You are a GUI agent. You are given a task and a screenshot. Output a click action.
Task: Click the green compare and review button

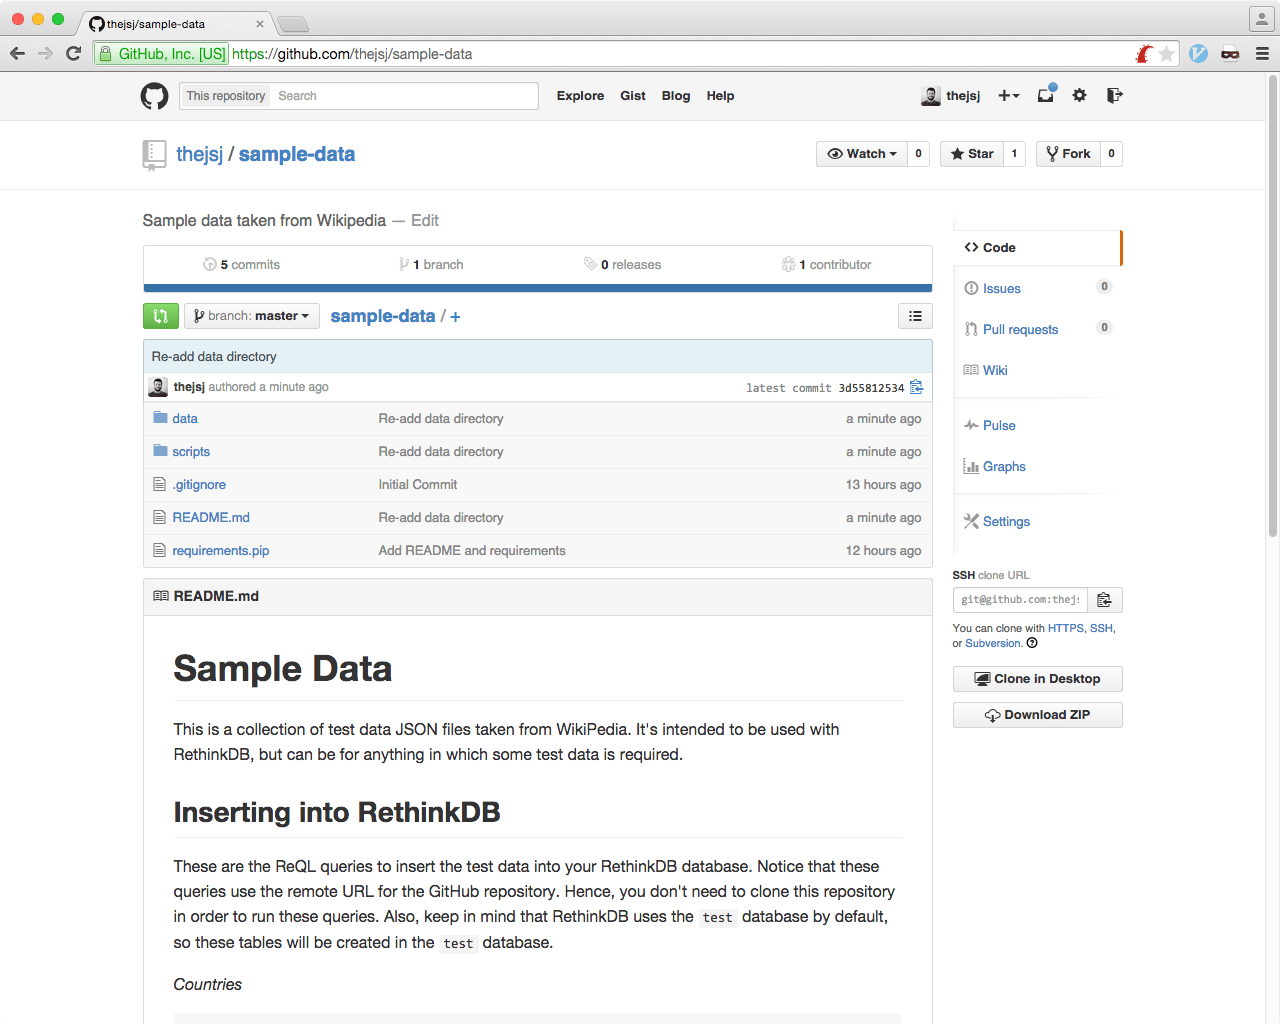(161, 316)
